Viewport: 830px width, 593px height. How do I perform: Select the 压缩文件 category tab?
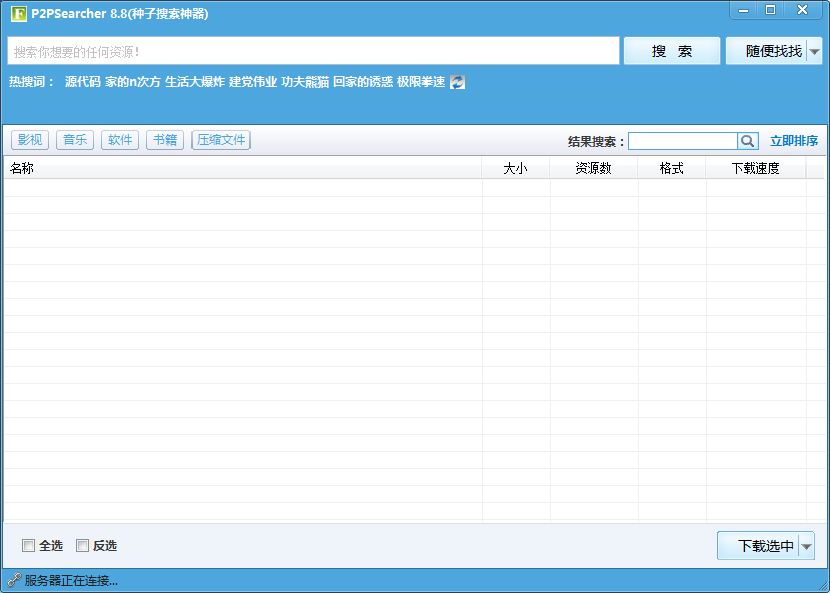pyautogui.click(x=220, y=140)
